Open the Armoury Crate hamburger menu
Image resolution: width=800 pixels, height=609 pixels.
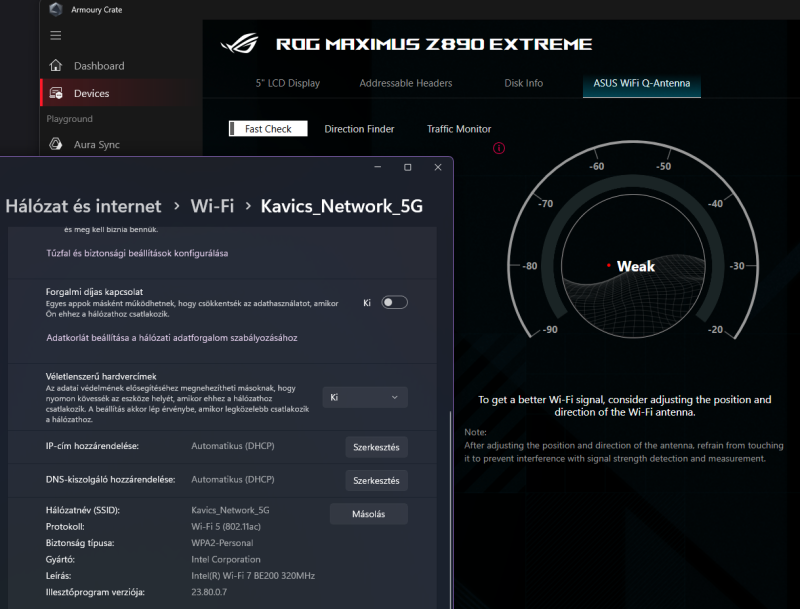coord(56,35)
